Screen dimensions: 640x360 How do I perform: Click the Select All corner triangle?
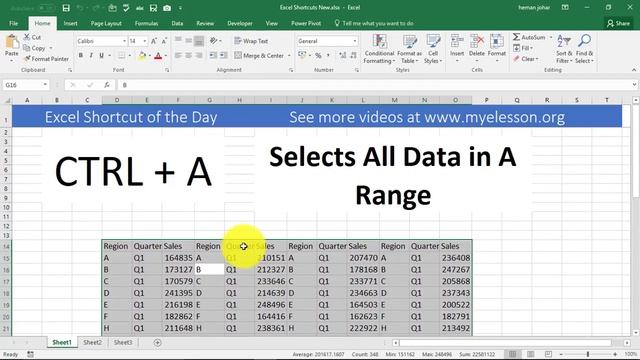point(7,100)
